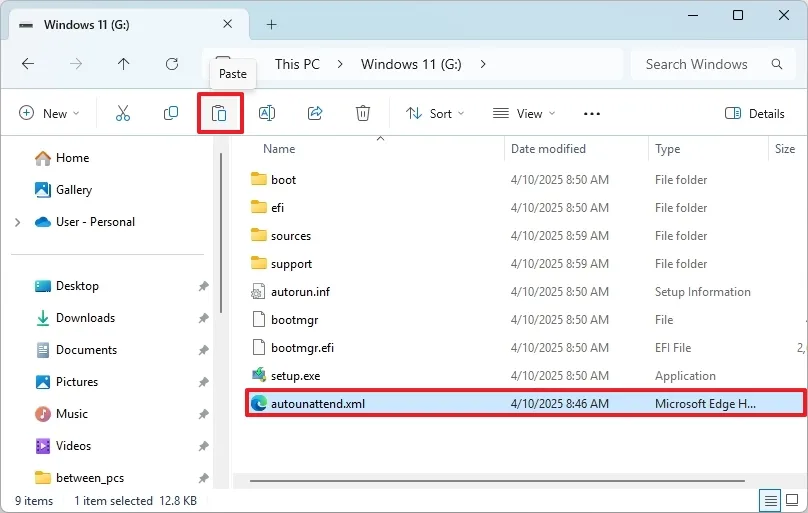Go up one folder level
The width and height of the screenshot is (808, 513).
(124, 64)
